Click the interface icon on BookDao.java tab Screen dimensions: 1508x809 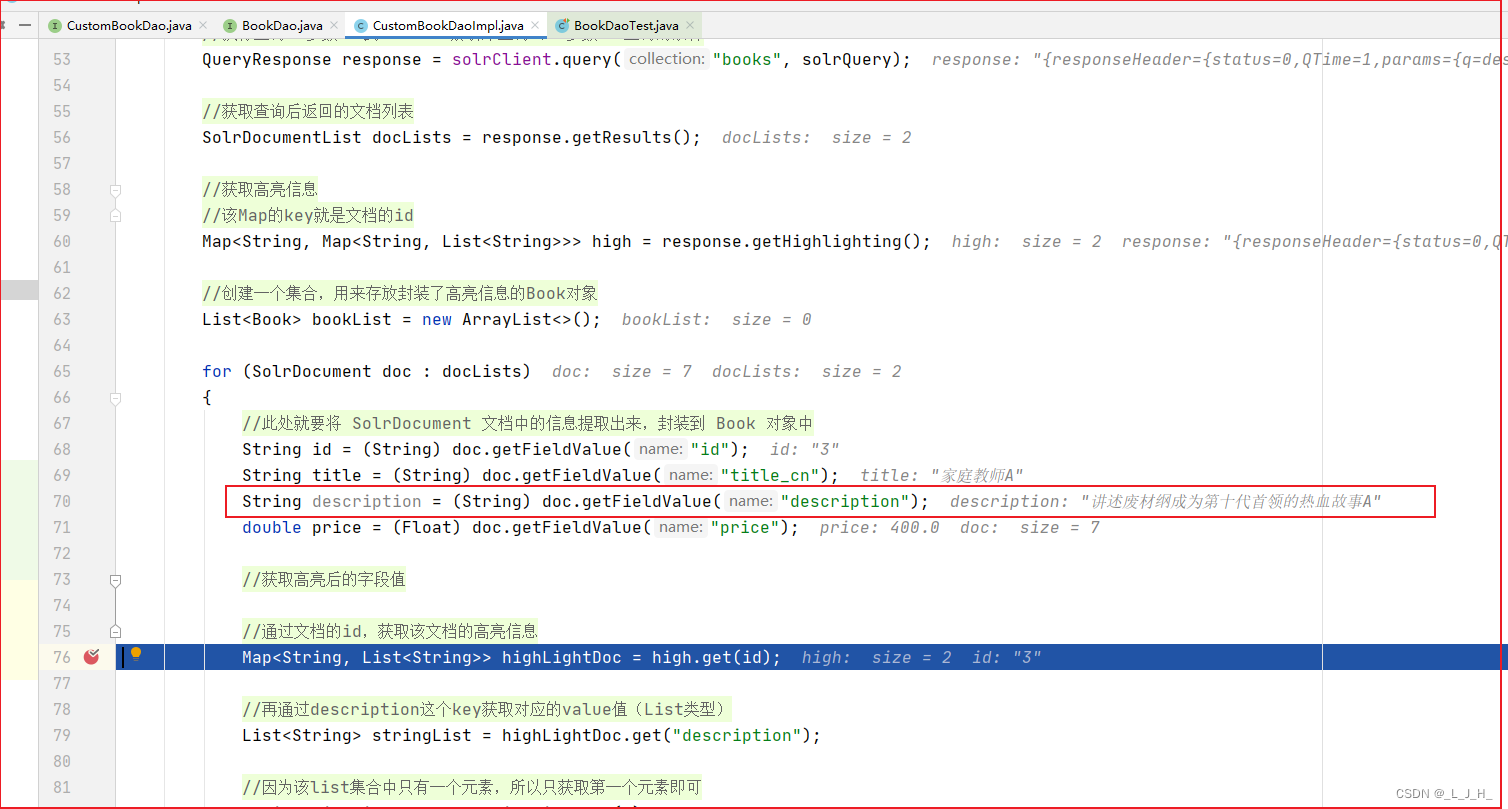pos(229,25)
